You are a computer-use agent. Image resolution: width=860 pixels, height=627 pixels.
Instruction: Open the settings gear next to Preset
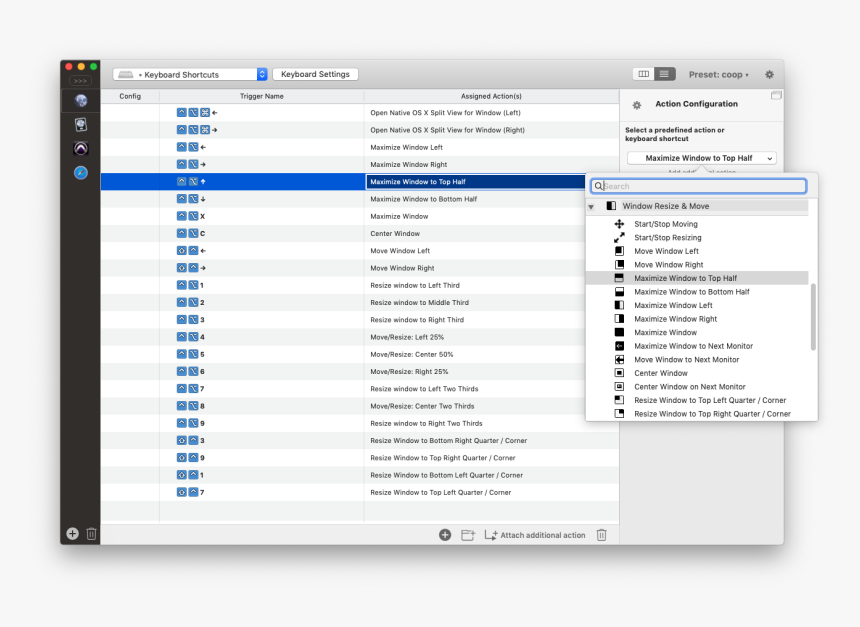click(x=769, y=74)
